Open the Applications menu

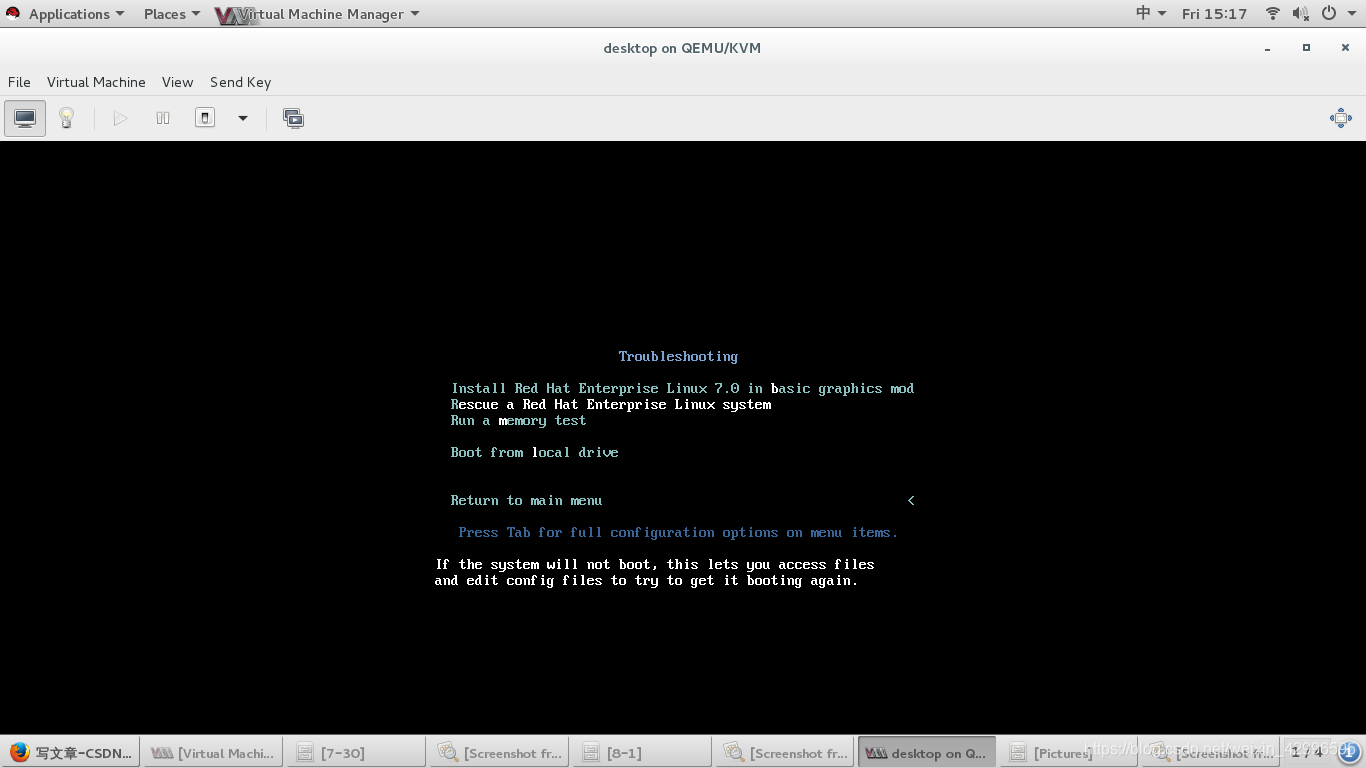[x=76, y=14]
